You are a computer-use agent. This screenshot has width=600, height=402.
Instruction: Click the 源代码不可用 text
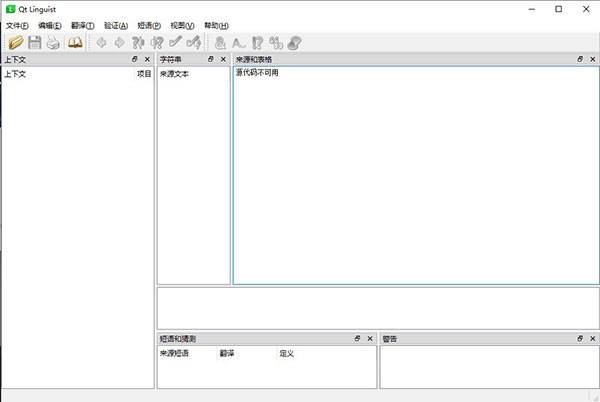tap(257, 73)
